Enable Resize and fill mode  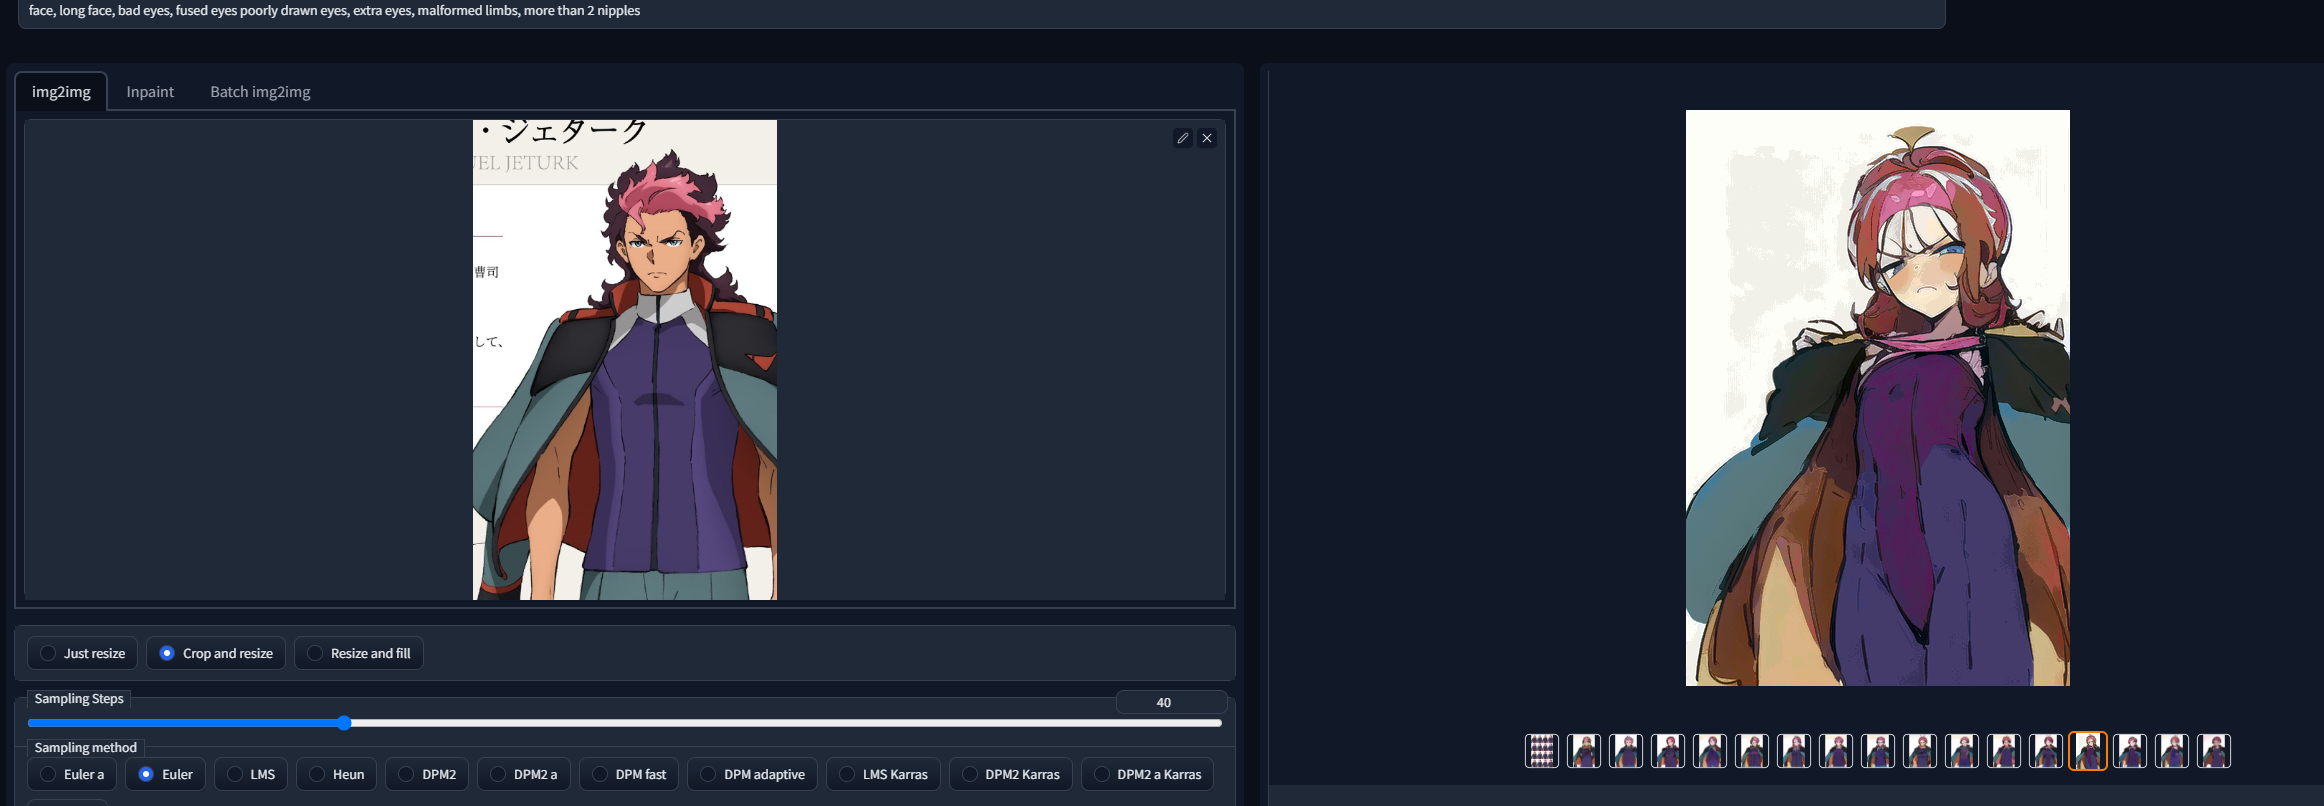click(x=359, y=653)
